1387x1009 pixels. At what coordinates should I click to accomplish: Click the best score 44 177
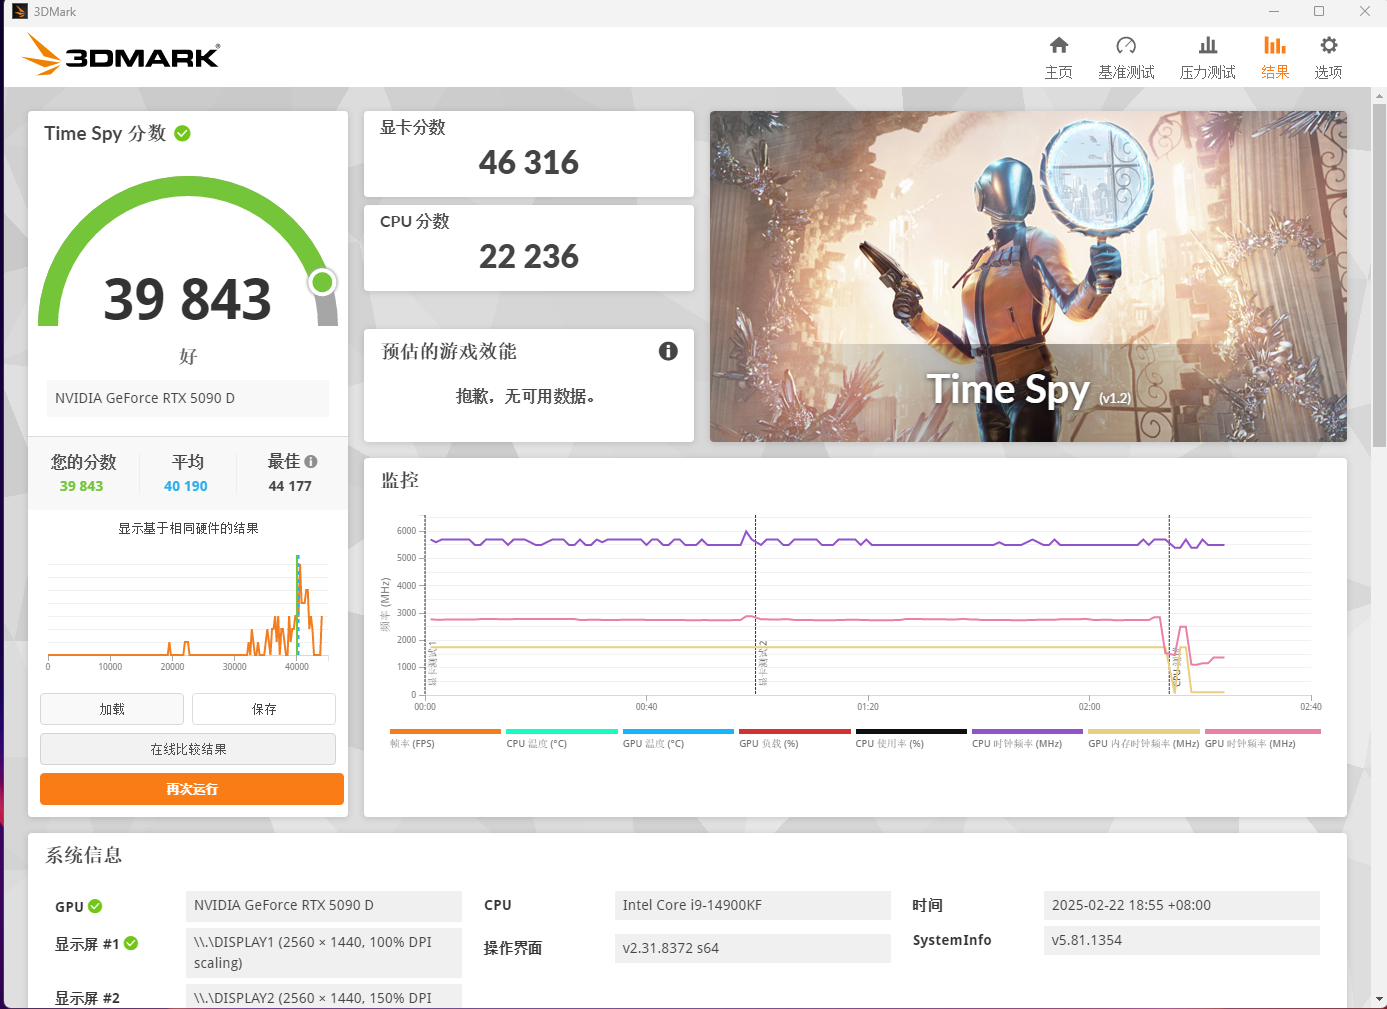(290, 486)
